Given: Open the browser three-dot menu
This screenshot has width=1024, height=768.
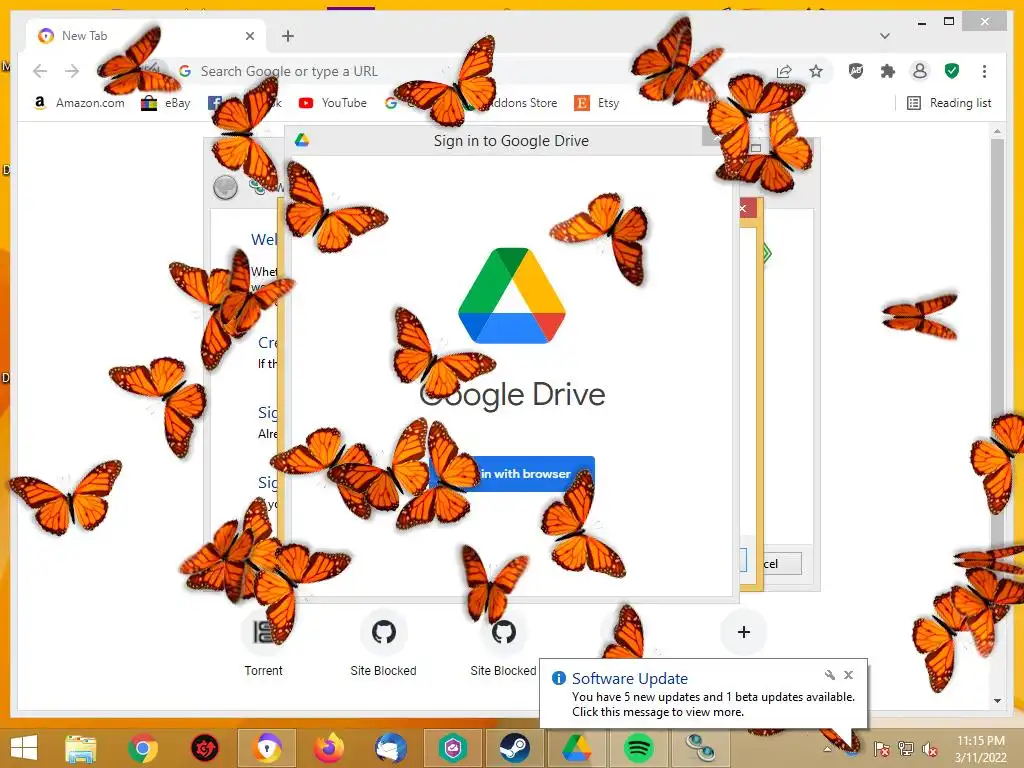Looking at the screenshot, I should (984, 71).
